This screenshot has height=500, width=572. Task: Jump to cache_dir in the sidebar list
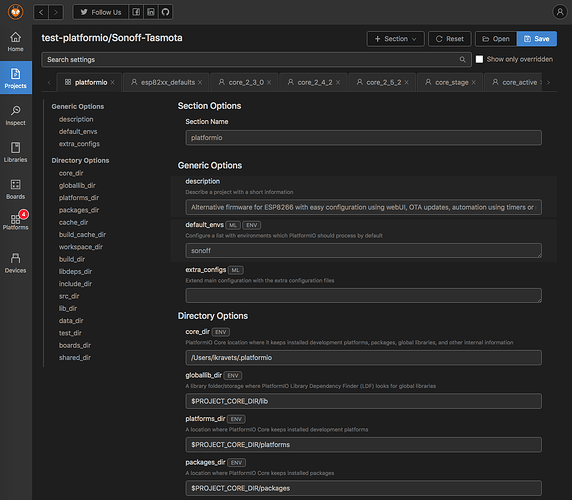click(x=73, y=222)
